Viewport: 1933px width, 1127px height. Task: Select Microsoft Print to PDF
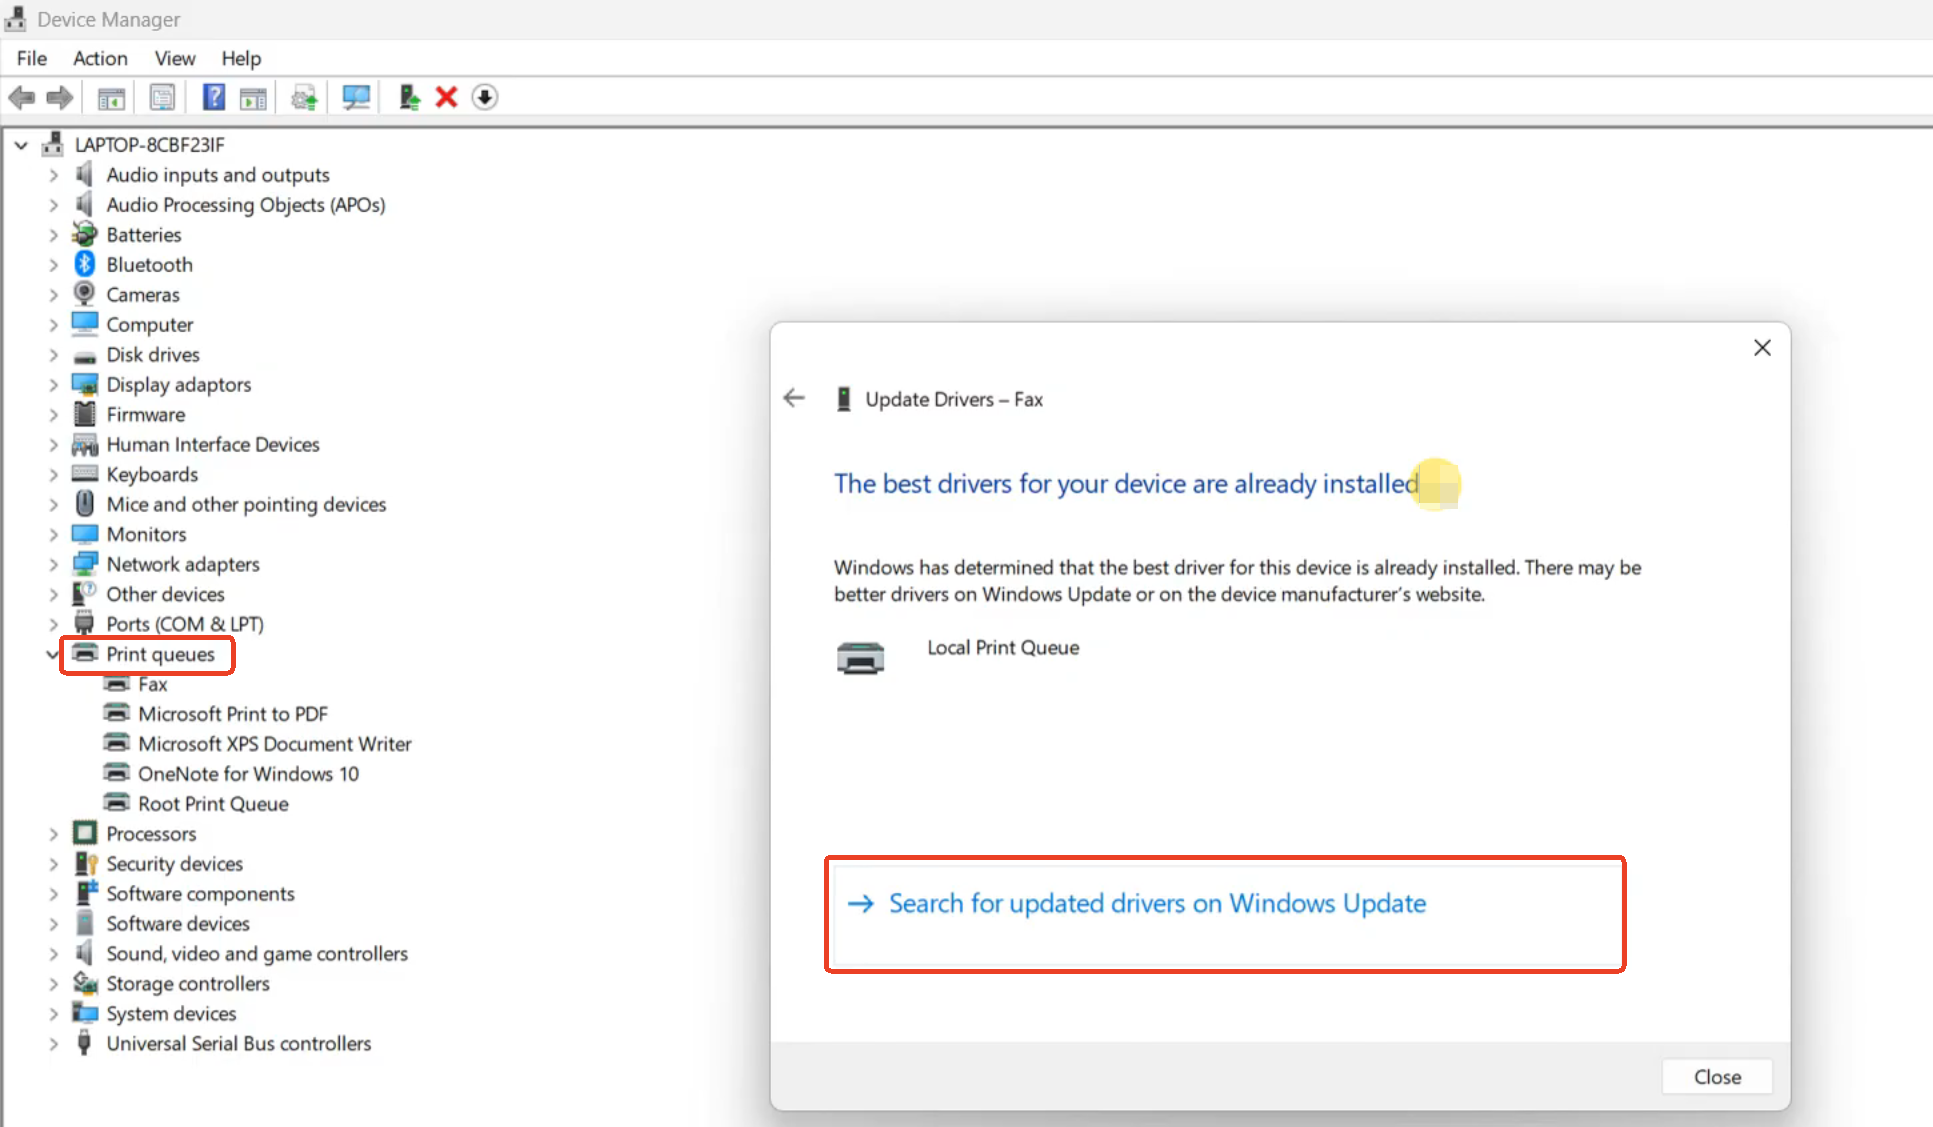(233, 714)
